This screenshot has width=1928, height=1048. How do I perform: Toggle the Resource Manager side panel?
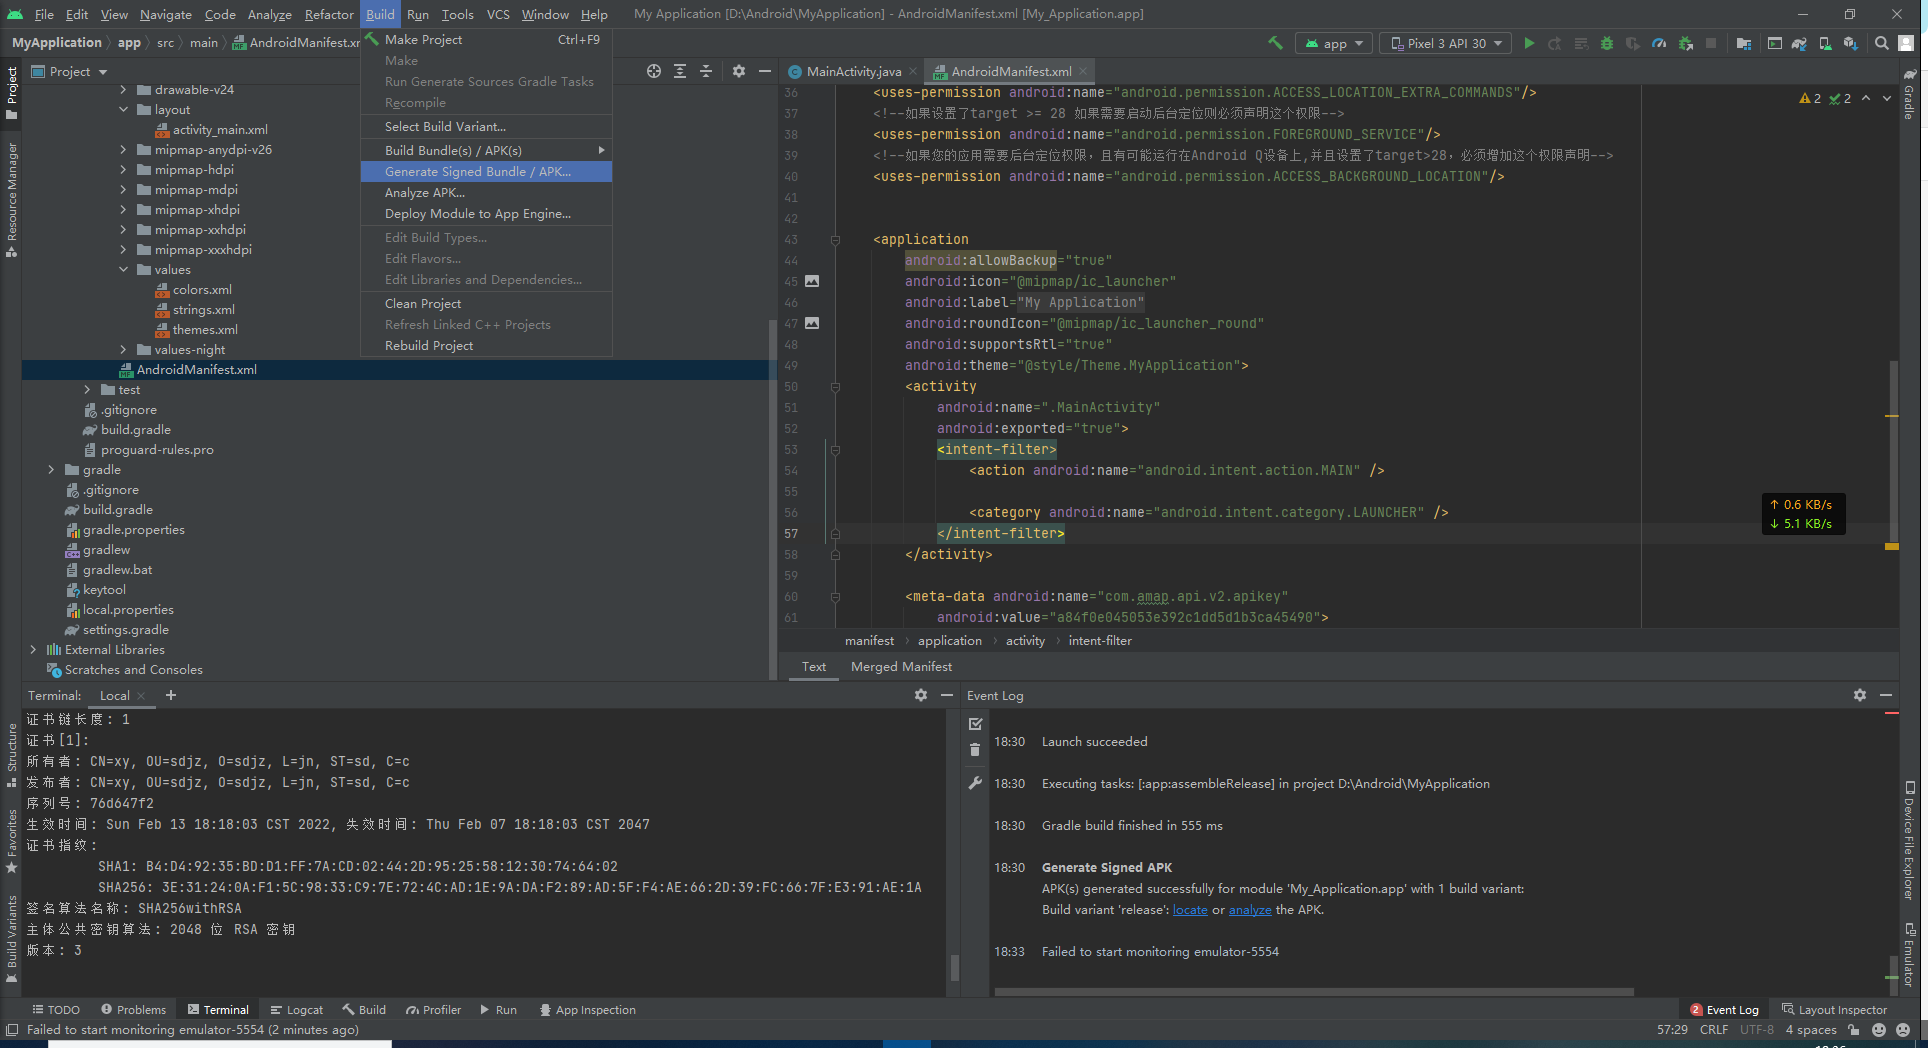pos(11,200)
